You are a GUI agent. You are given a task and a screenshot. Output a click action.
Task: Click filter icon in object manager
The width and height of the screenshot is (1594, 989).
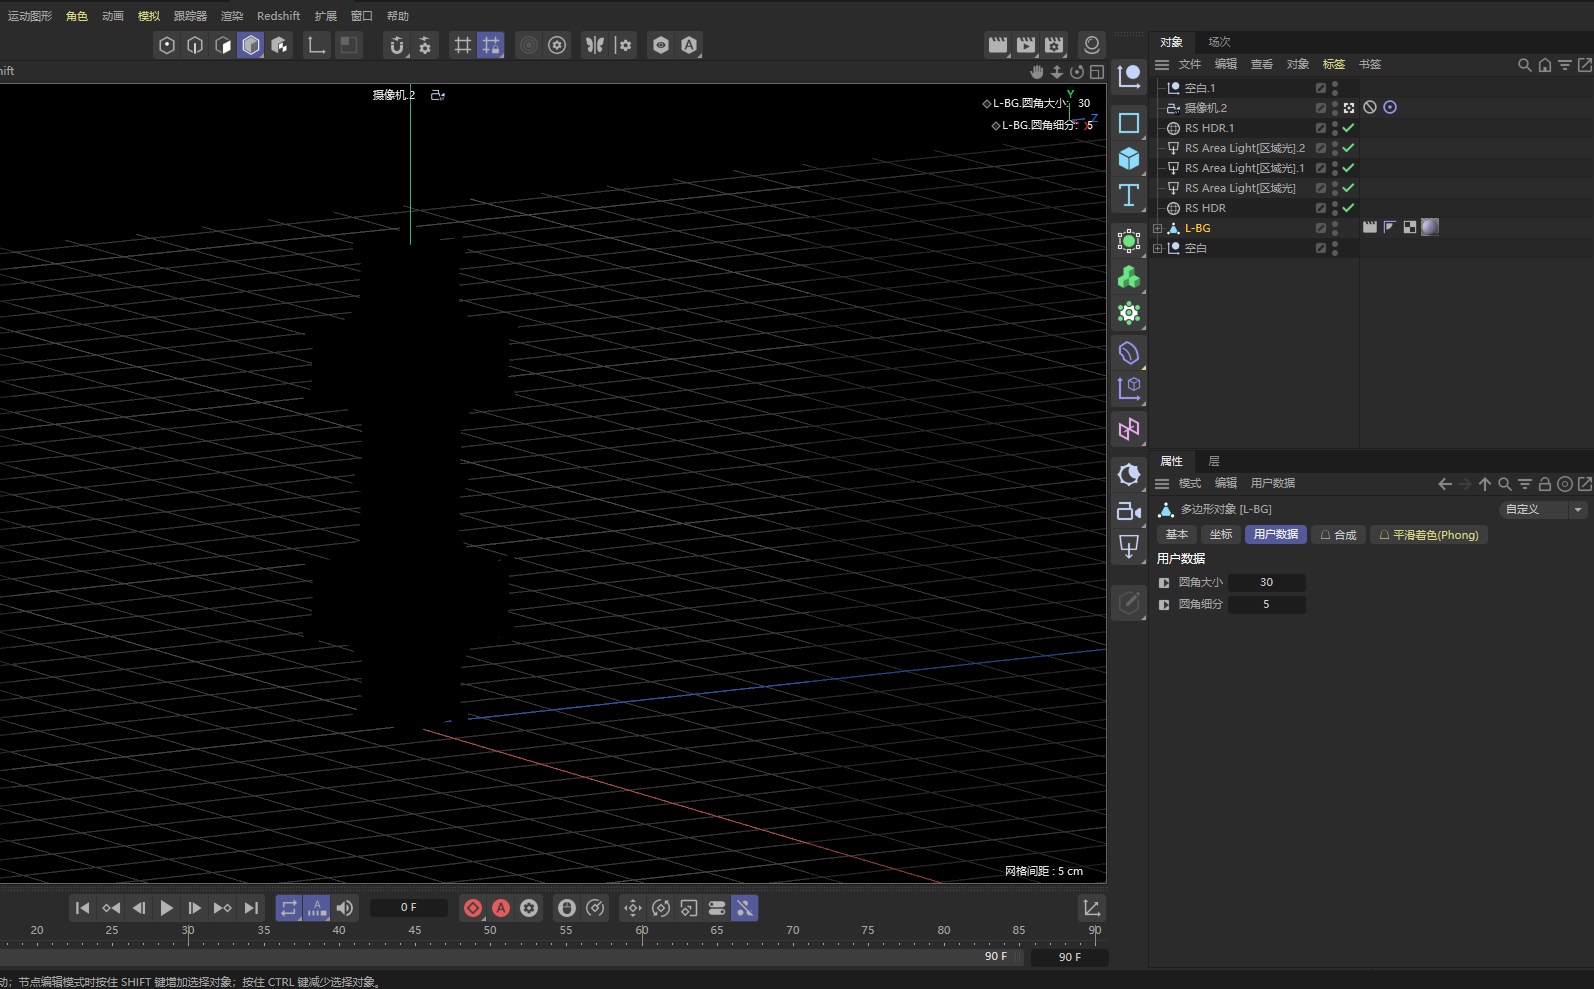coord(1565,64)
